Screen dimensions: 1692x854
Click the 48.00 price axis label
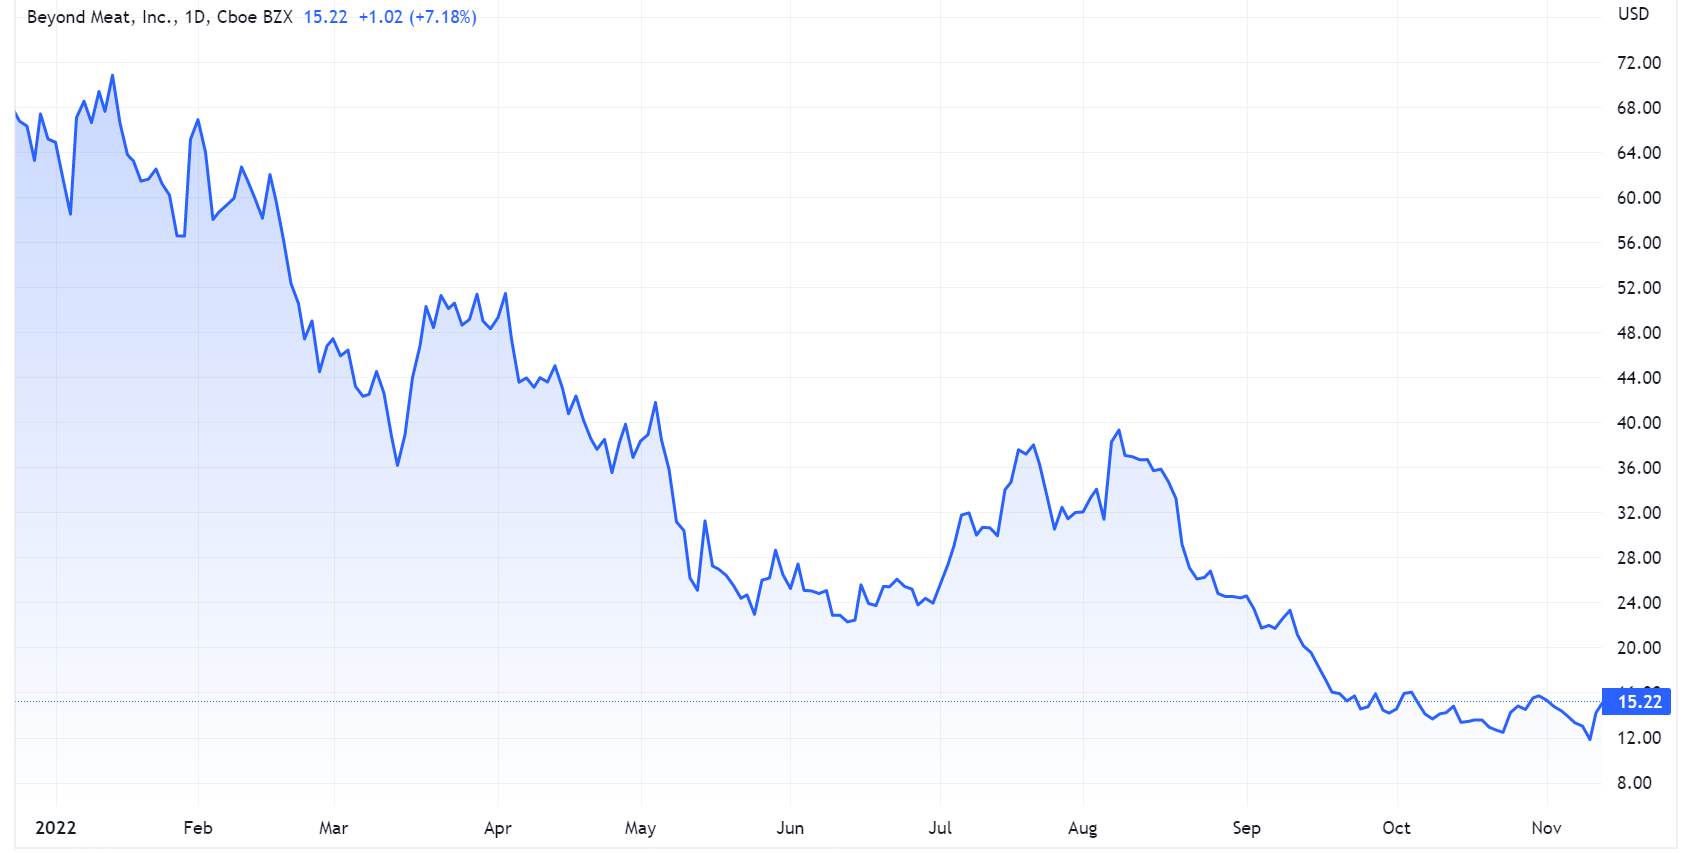coord(1639,333)
